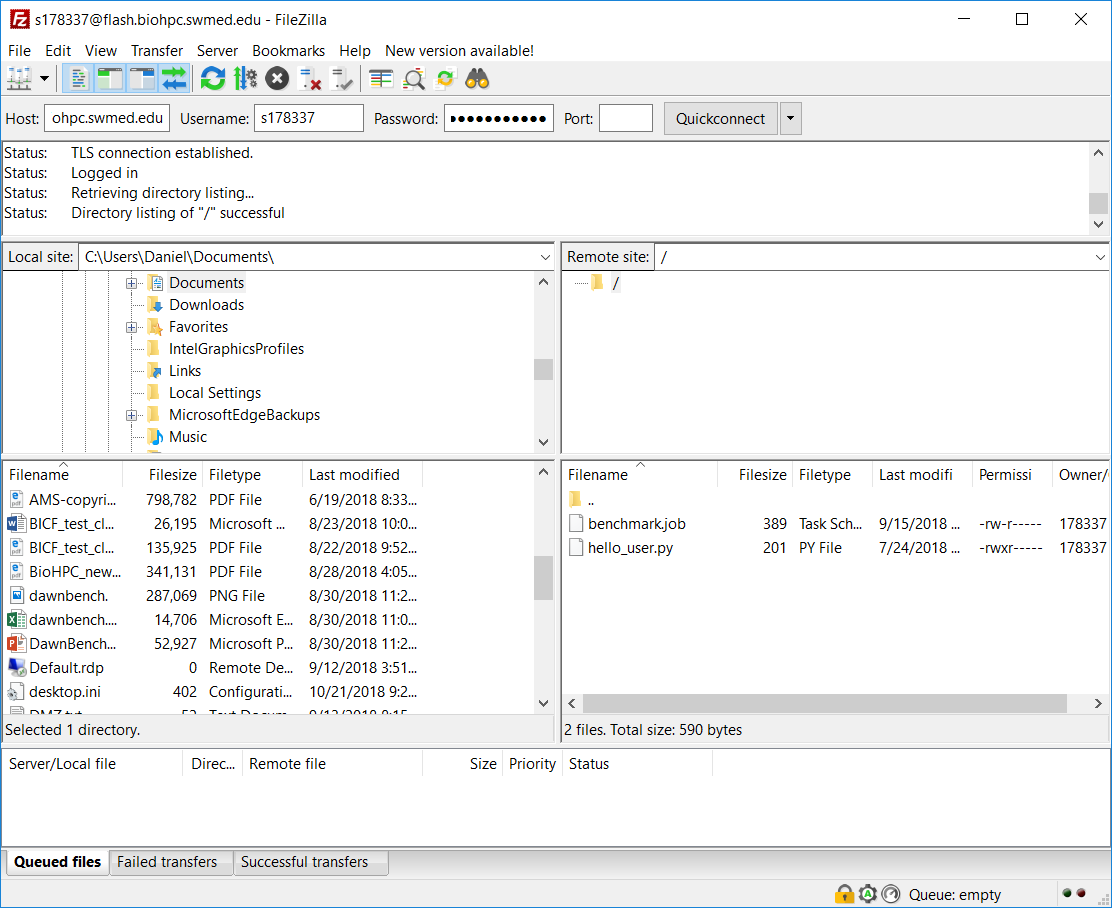Open the Transfer menu

coord(157,50)
